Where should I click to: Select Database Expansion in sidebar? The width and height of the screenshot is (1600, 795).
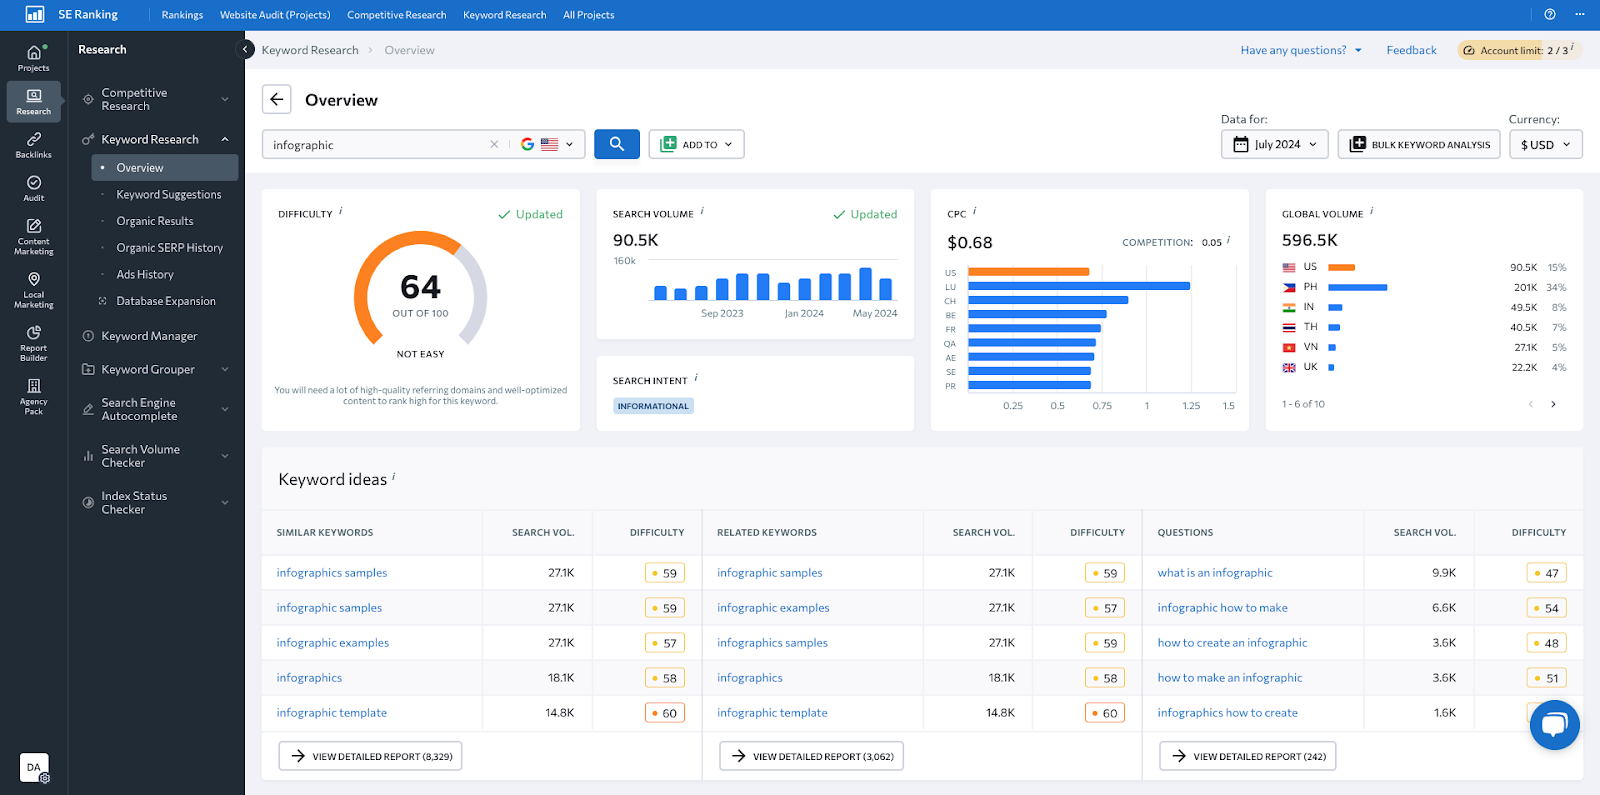pyautogui.click(x=166, y=301)
